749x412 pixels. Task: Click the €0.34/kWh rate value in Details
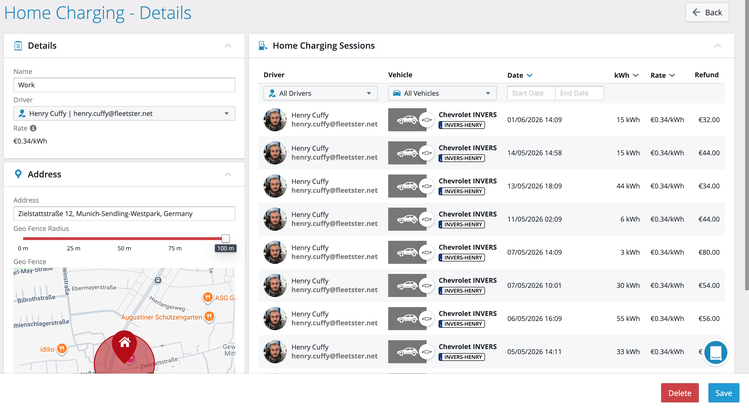point(30,141)
